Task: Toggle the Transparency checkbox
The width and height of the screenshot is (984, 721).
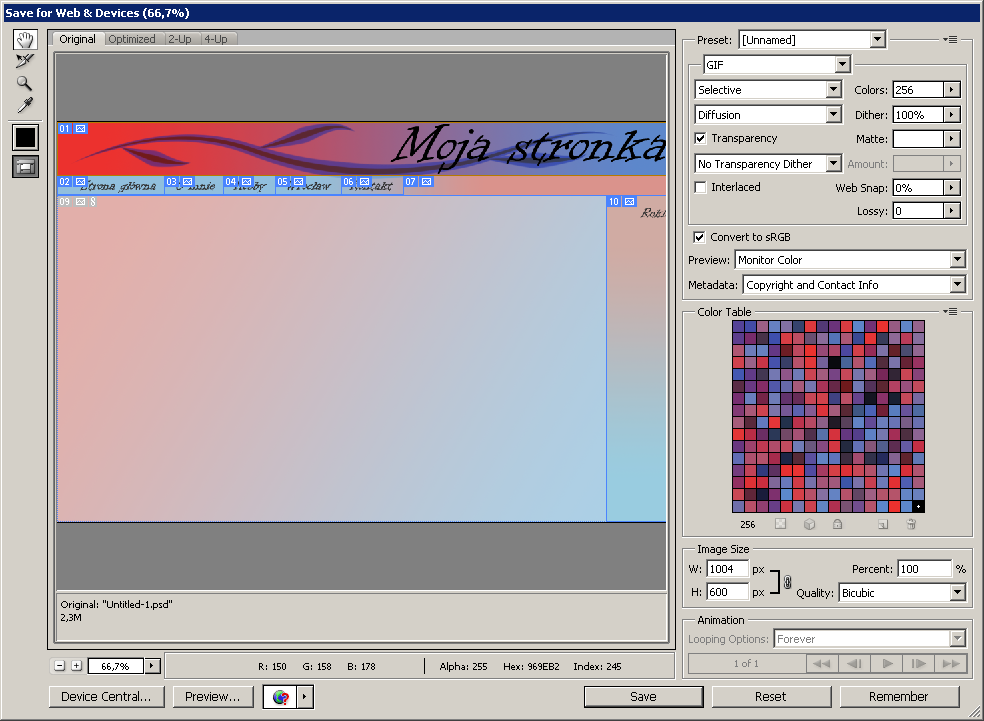Action: tap(700, 138)
